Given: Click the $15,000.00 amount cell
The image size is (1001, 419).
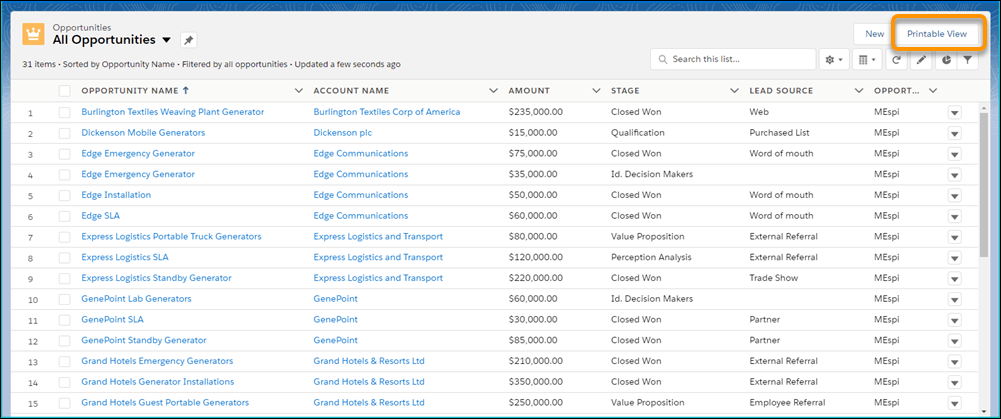Looking at the screenshot, I should pos(533,133).
